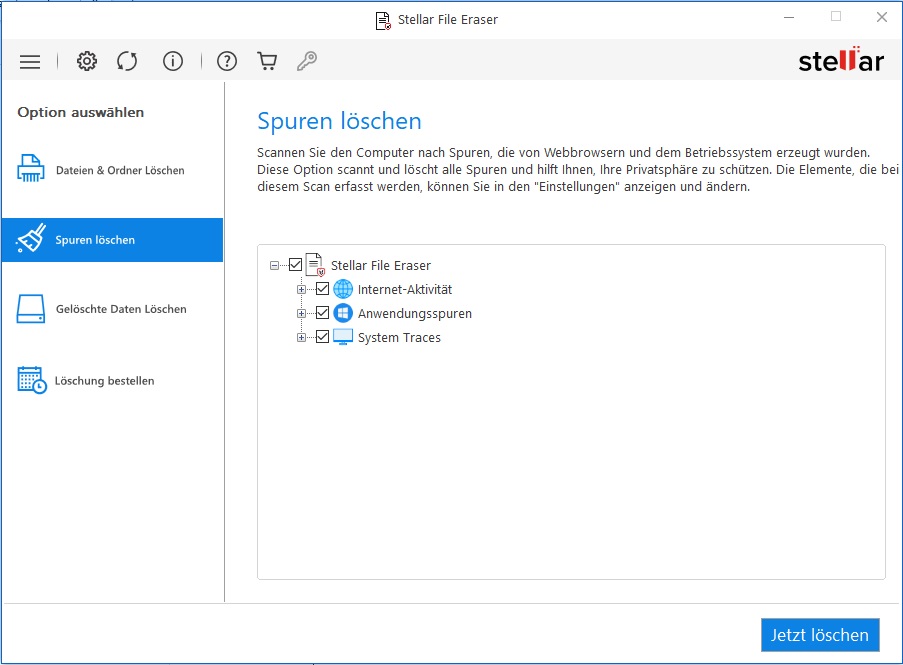903x665 pixels.
Task: Expand the System Traces tree node
Action: click(x=301, y=337)
